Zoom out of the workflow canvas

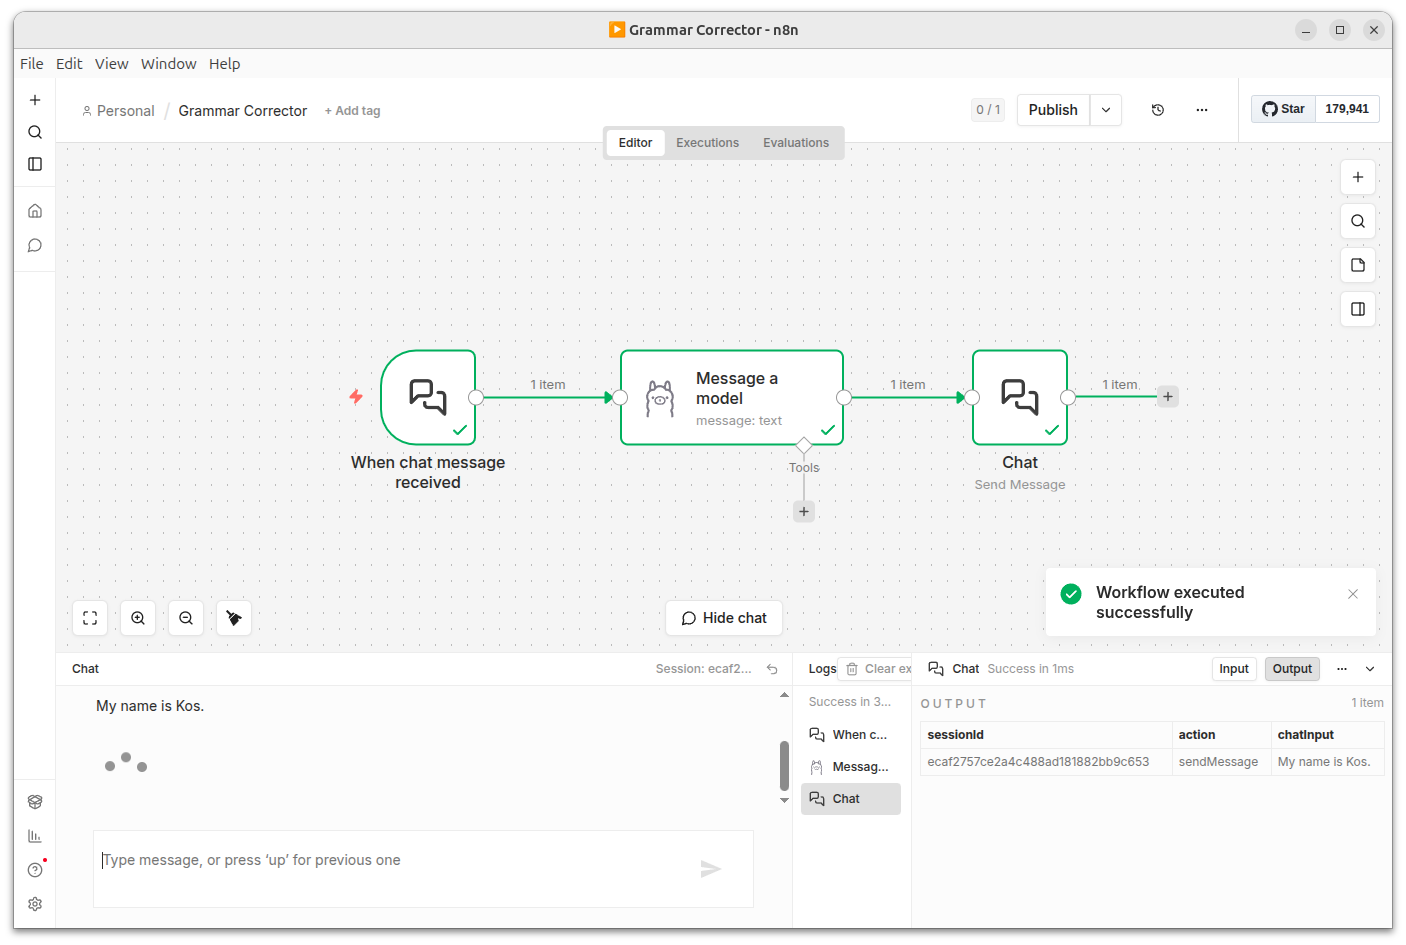point(186,618)
